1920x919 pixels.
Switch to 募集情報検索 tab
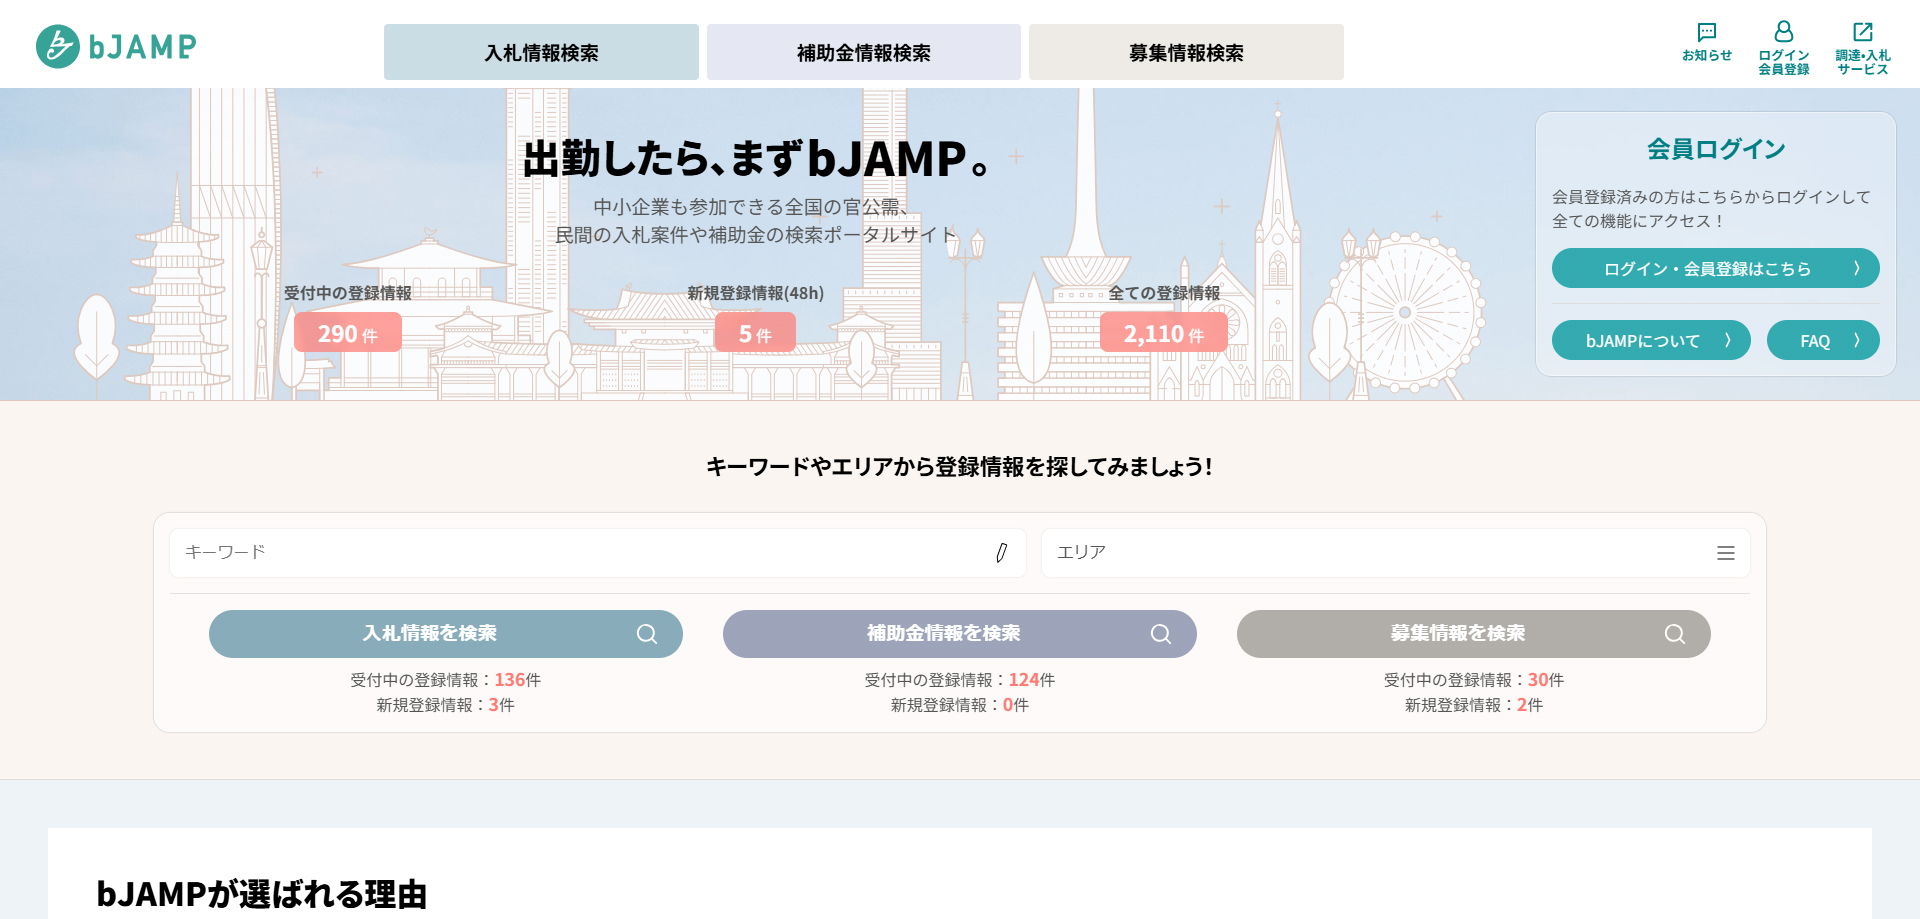pyautogui.click(x=1186, y=52)
